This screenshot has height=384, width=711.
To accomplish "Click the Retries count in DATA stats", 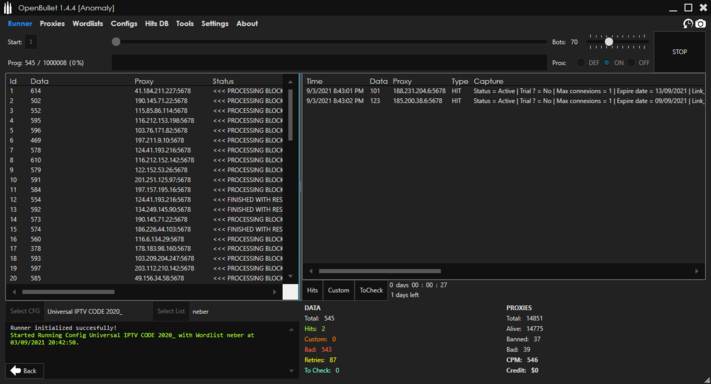I will 333,360.
